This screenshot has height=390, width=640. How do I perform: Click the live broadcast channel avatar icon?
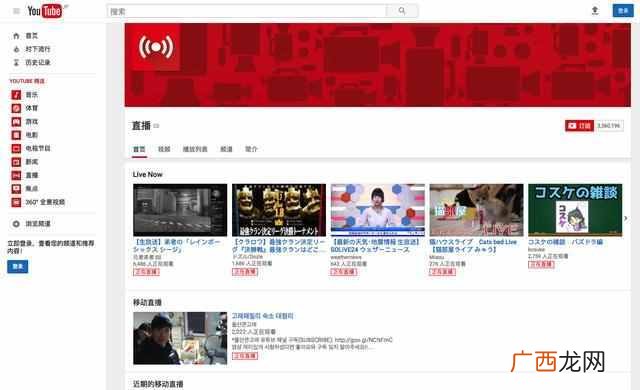(156, 47)
